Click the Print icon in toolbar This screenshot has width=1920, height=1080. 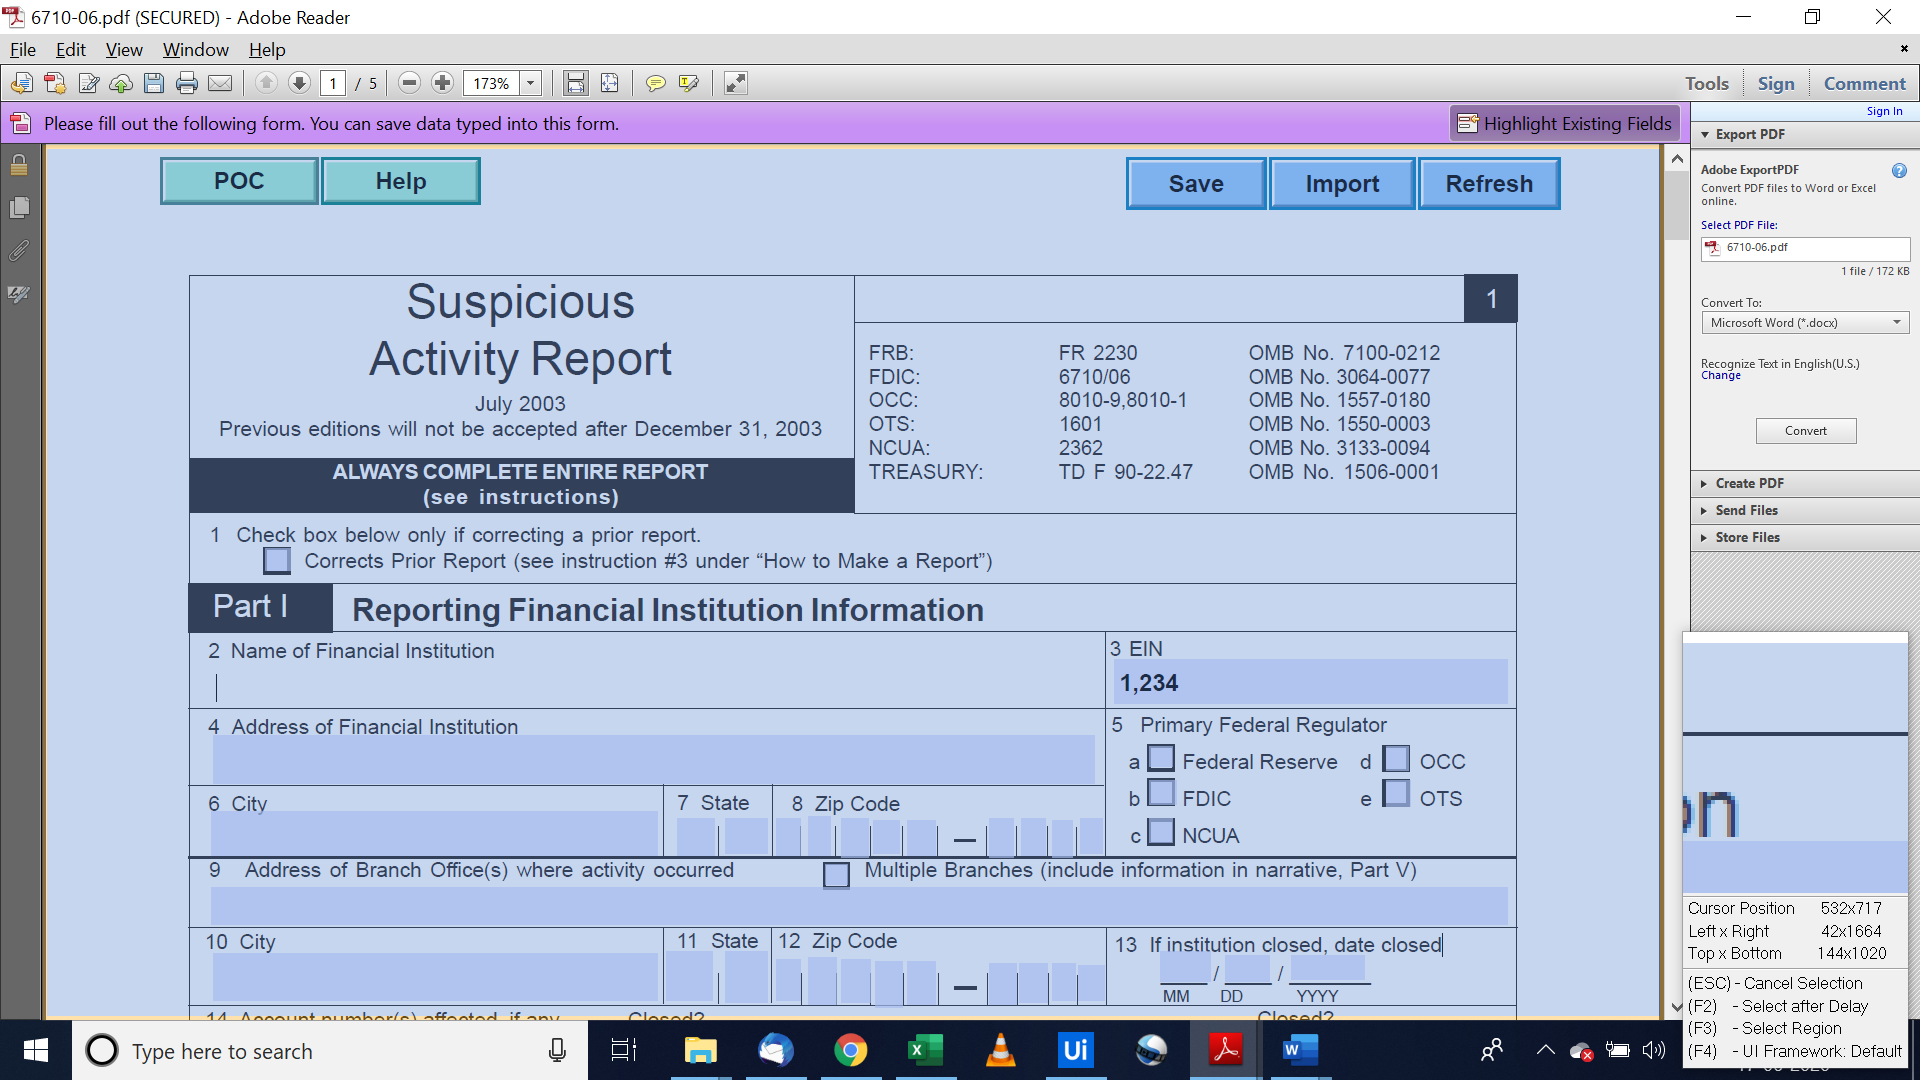click(186, 83)
